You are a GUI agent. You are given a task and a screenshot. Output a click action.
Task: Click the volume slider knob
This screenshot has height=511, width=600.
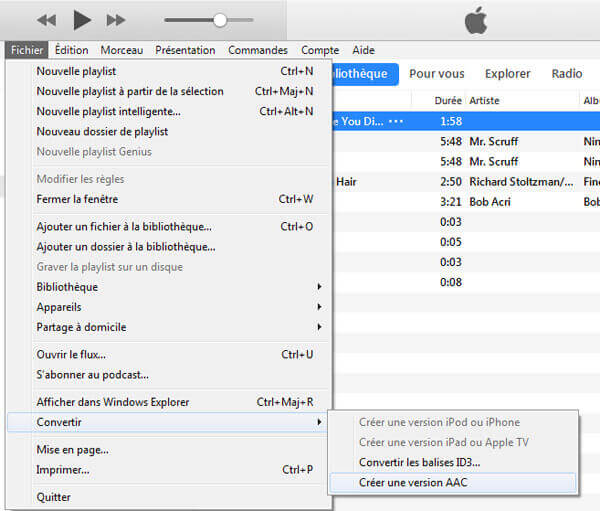tap(220, 20)
